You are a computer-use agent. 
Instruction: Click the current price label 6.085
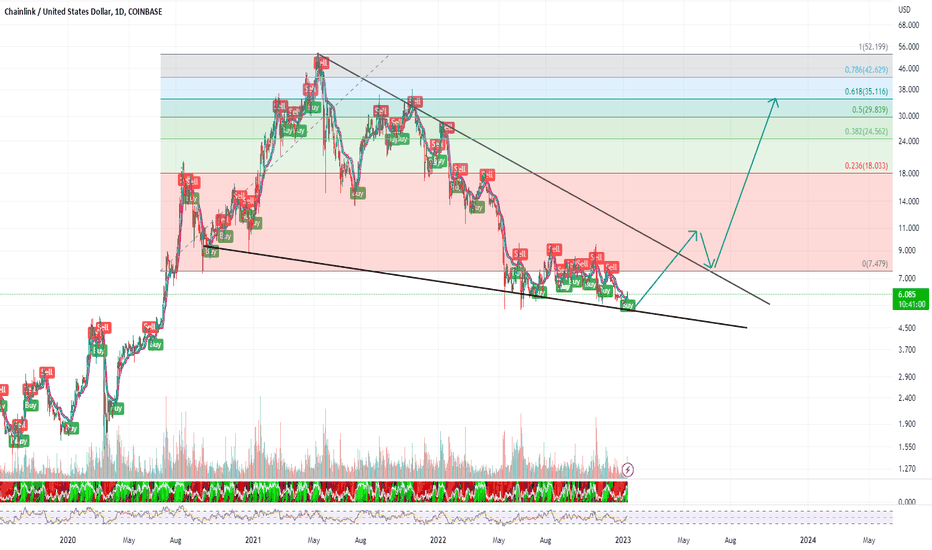(906, 294)
